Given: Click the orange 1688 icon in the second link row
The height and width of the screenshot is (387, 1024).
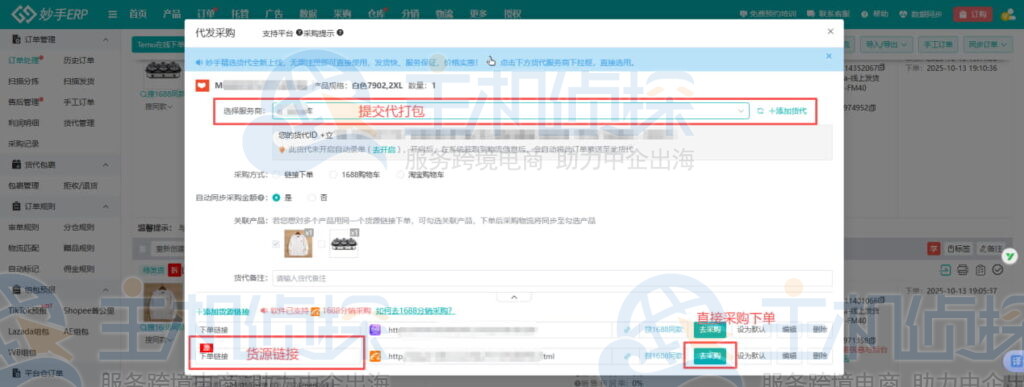Looking at the screenshot, I should 375,356.
